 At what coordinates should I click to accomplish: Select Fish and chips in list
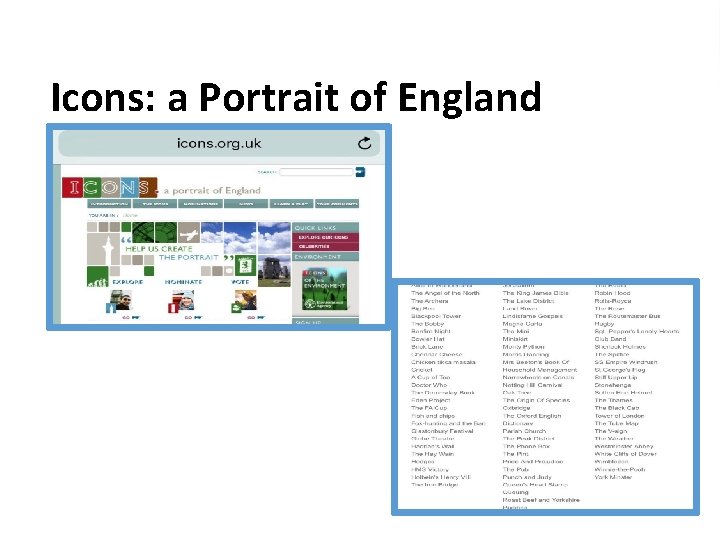(x=433, y=416)
